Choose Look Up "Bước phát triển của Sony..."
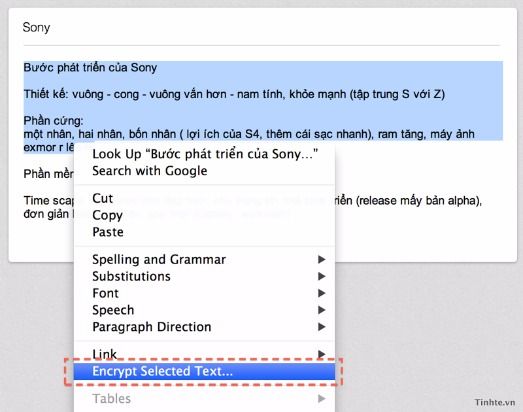The width and height of the screenshot is (523, 412). pyautogui.click(x=204, y=154)
